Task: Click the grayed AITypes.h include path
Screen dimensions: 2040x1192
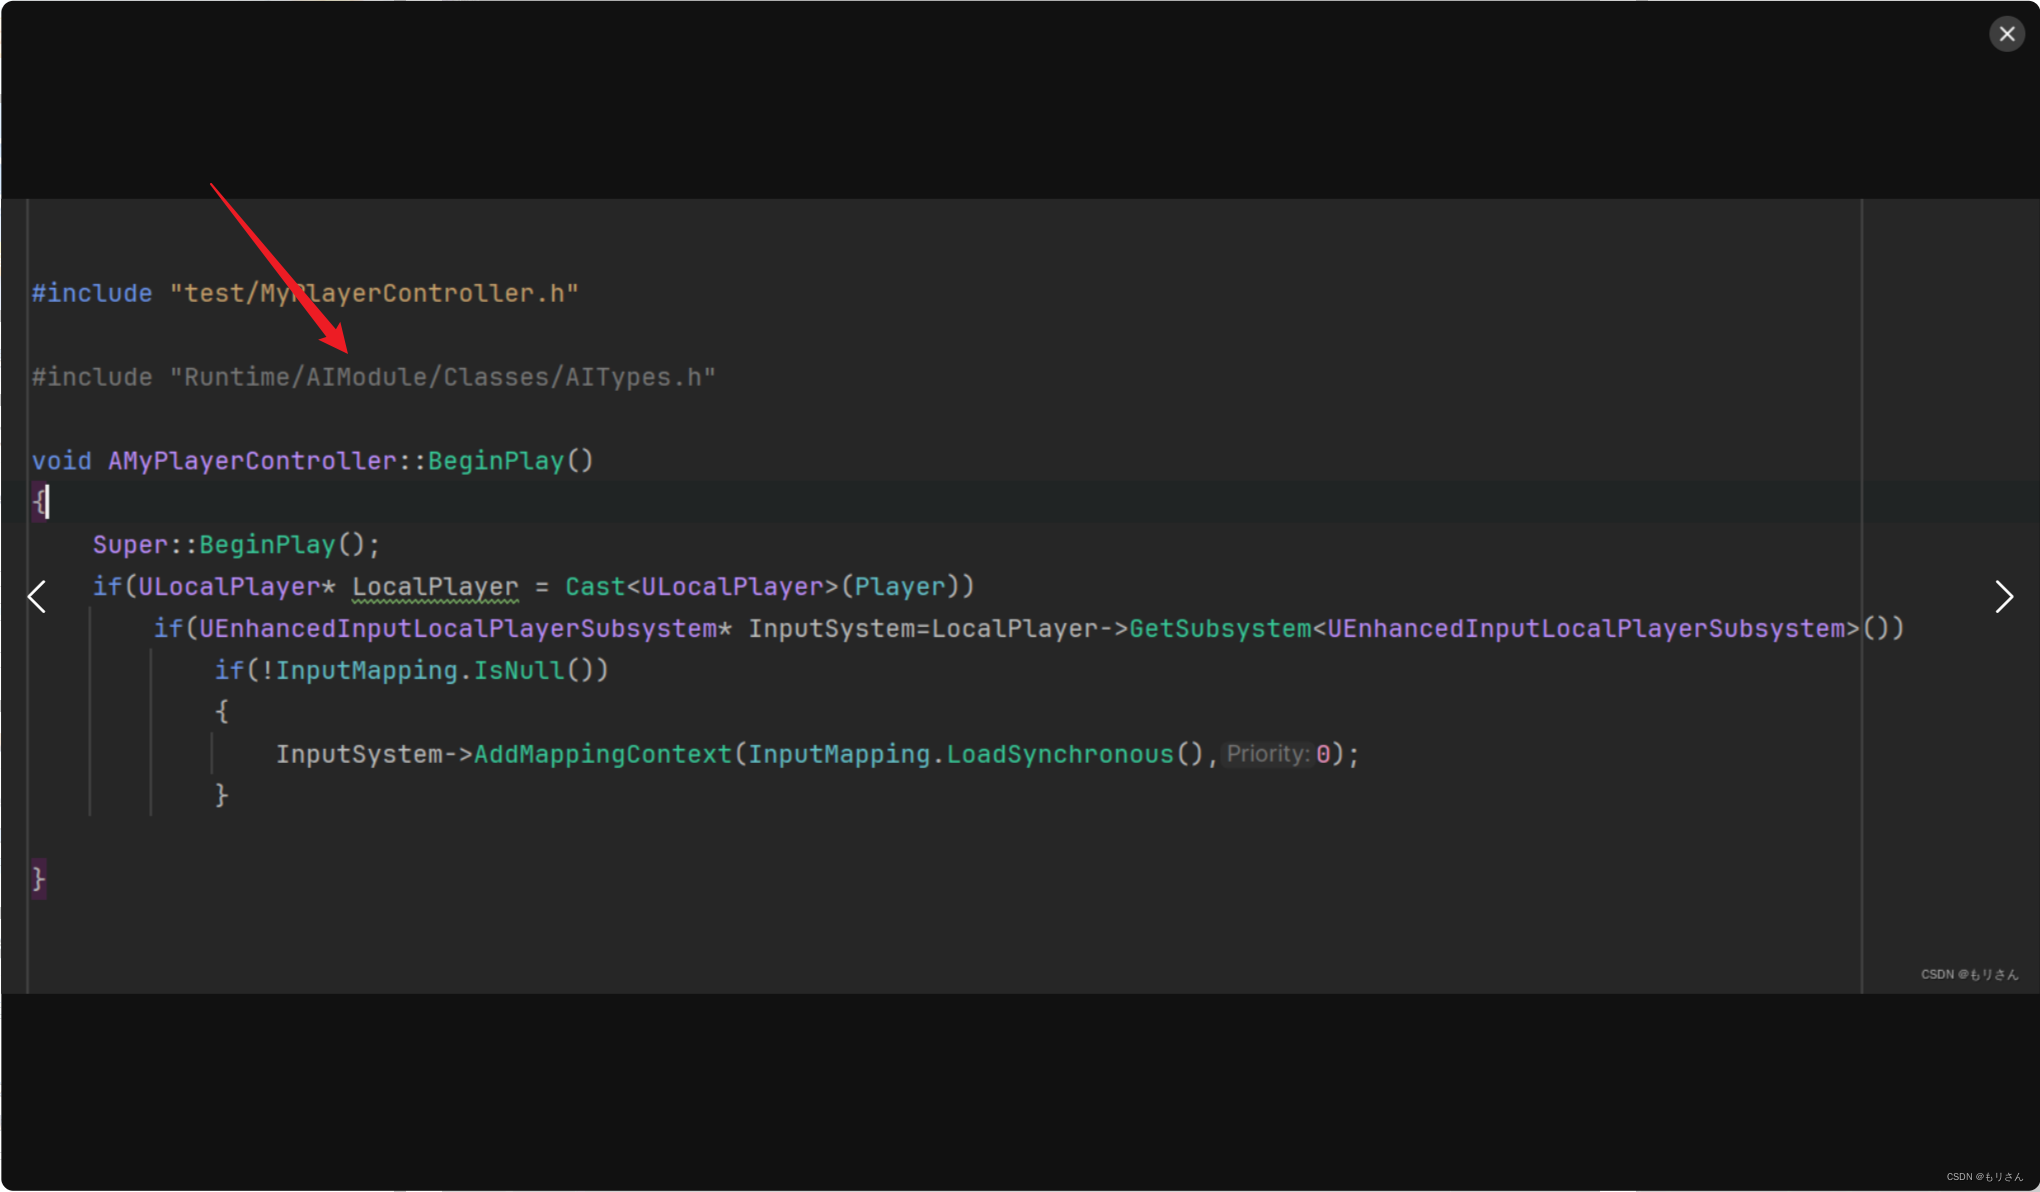Action: (x=442, y=377)
